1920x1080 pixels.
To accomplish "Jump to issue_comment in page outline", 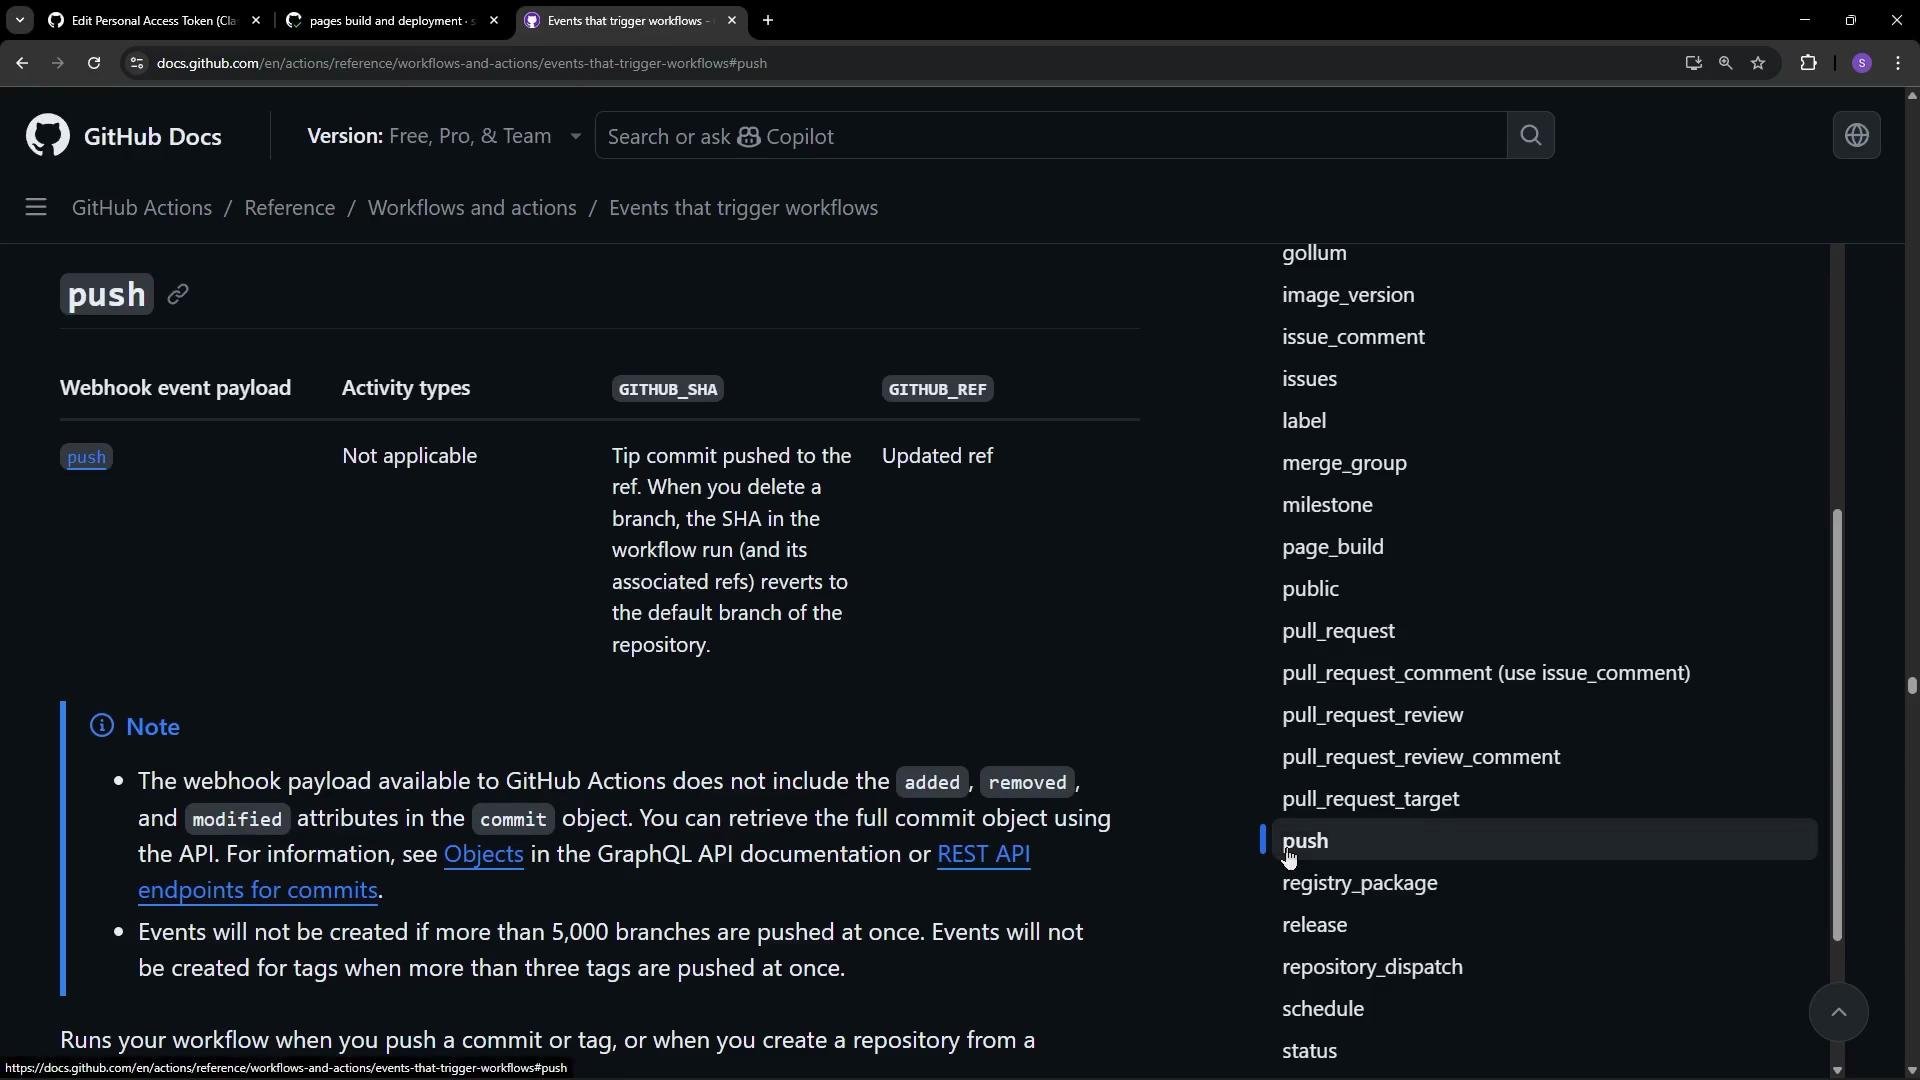I will pos(1353,337).
